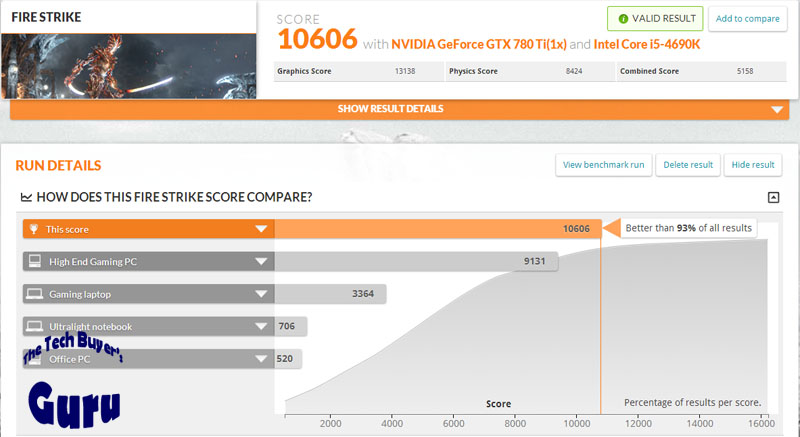Click the 10000 axis label on the chart

point(577,424)
